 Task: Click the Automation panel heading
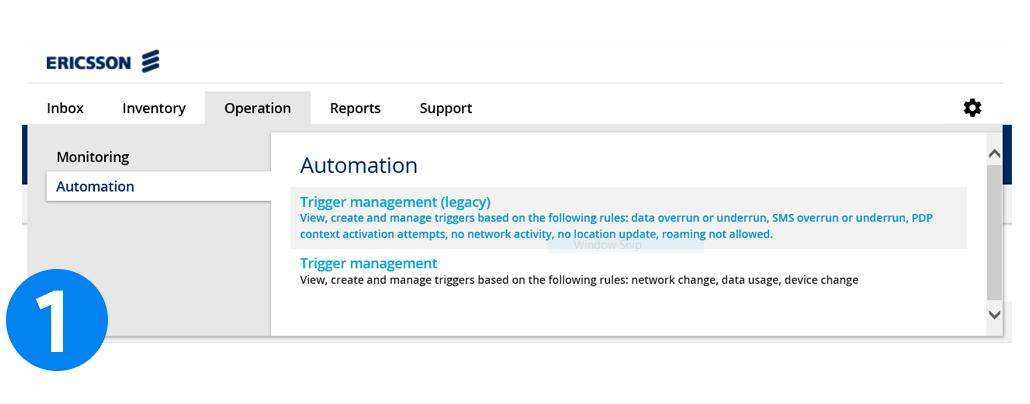pyautogui.click(x=359, y=166)
